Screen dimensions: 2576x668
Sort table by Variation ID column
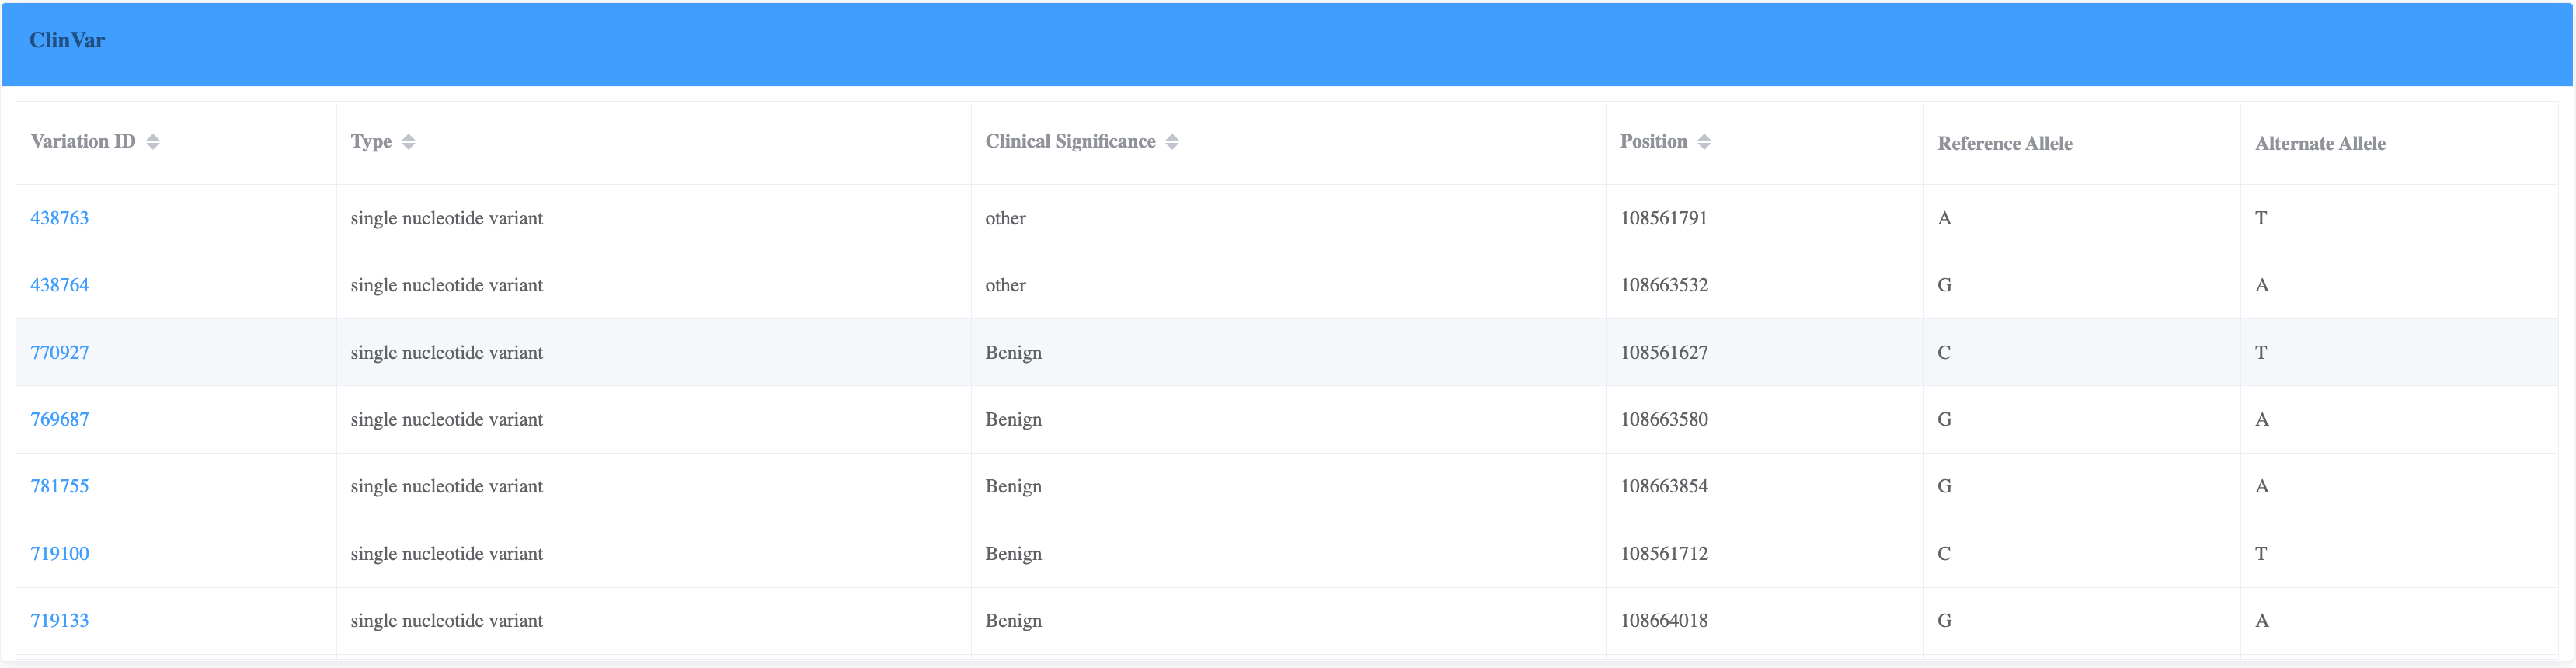pyautogui.click(x=153, y=142)
